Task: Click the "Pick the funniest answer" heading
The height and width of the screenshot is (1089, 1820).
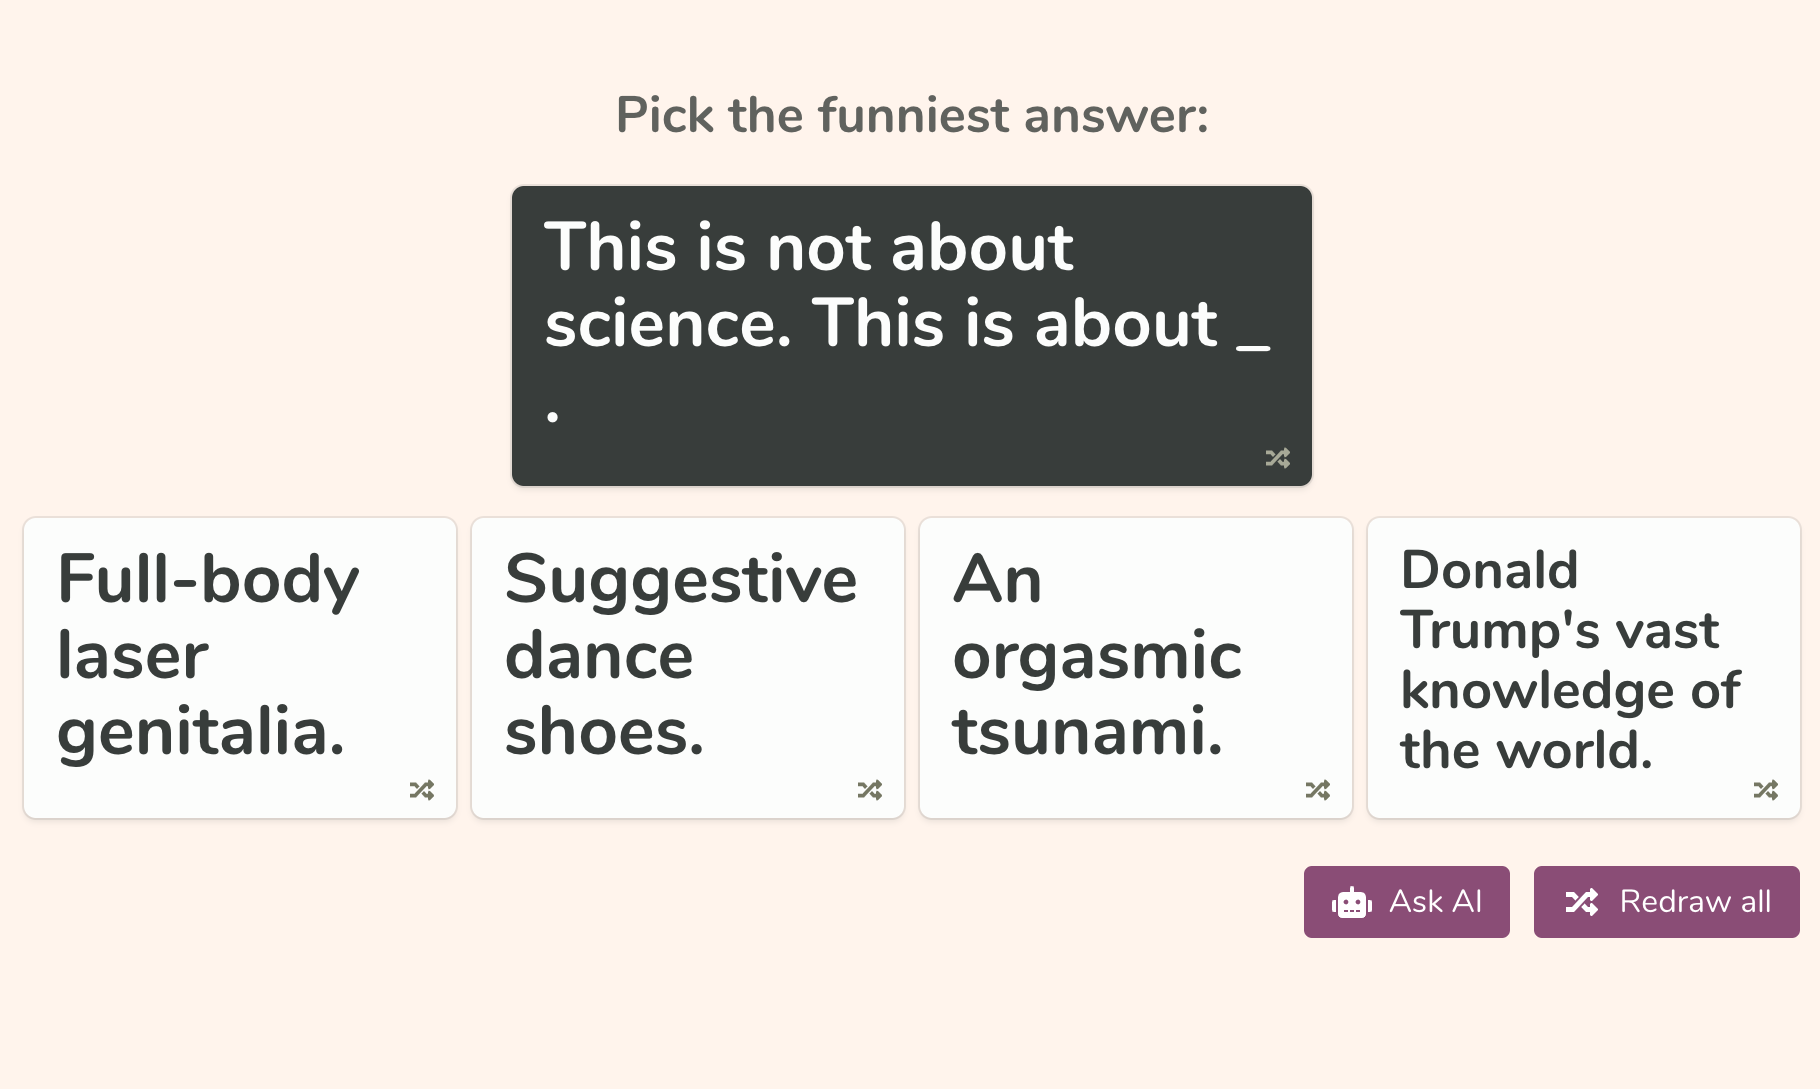Action: (910, 115)
